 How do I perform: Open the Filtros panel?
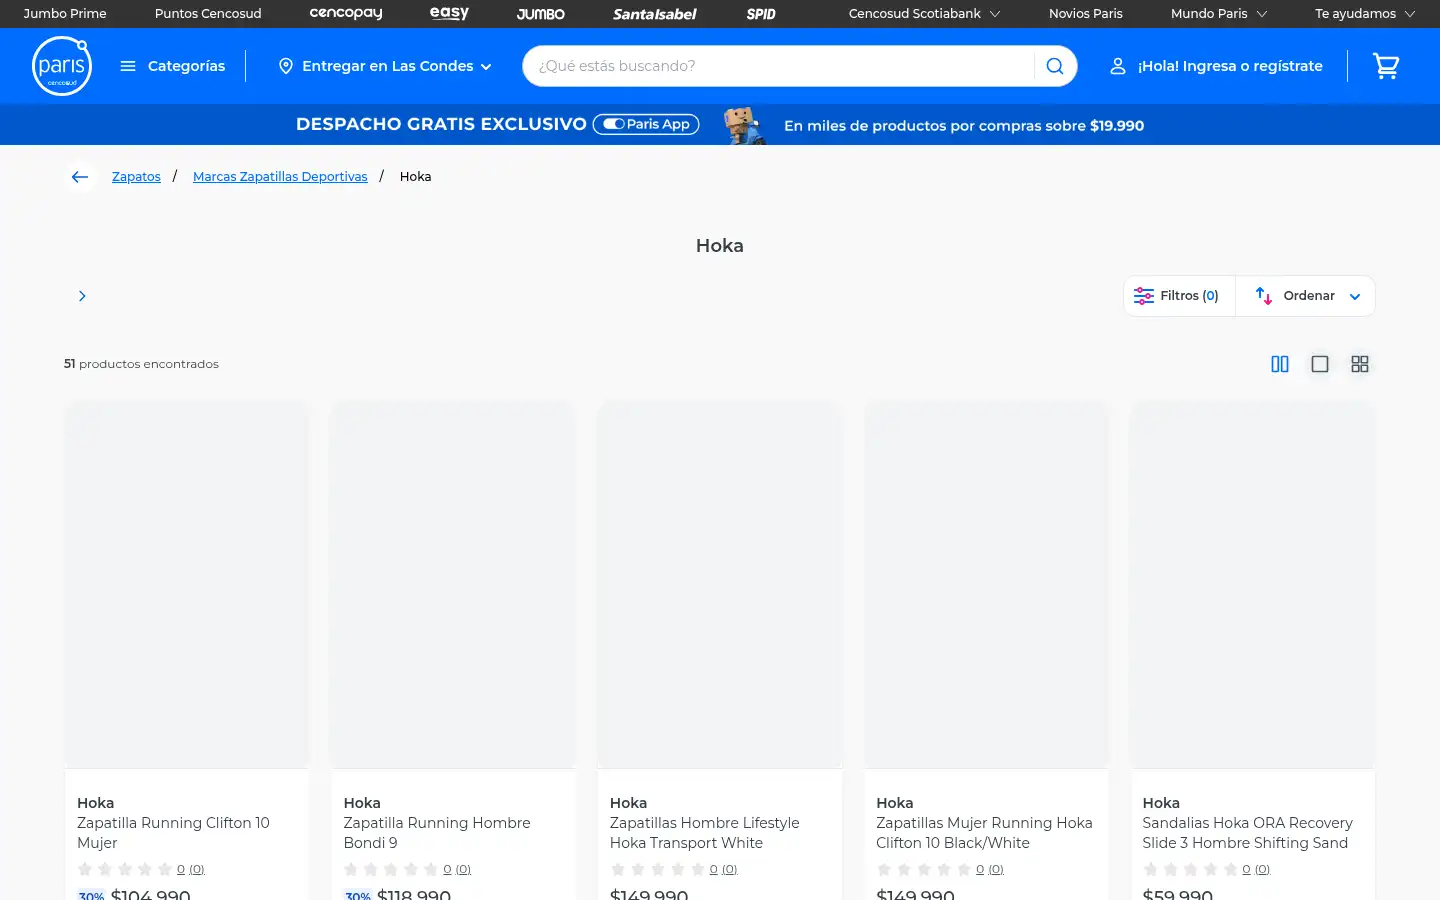[x=1179, y=296]
